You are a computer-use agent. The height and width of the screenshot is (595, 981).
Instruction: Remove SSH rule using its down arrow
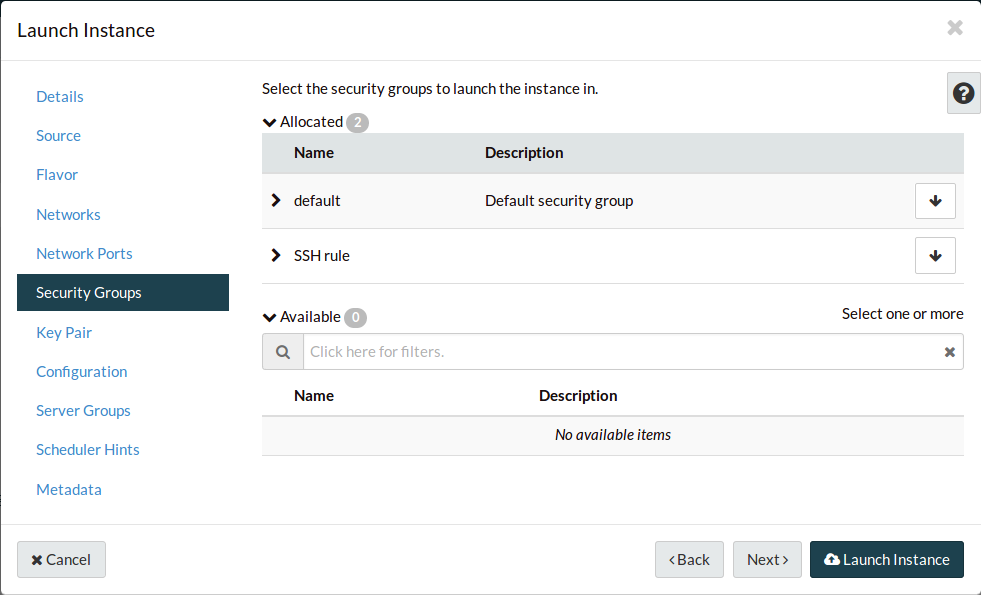coord(935,255)
